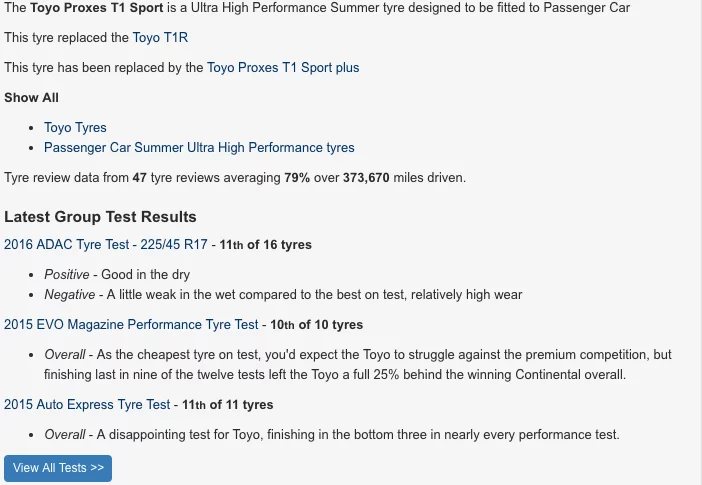Click the Show All heading
The height and width of the screenshot is (485, 702).
[x=31, y=98]
